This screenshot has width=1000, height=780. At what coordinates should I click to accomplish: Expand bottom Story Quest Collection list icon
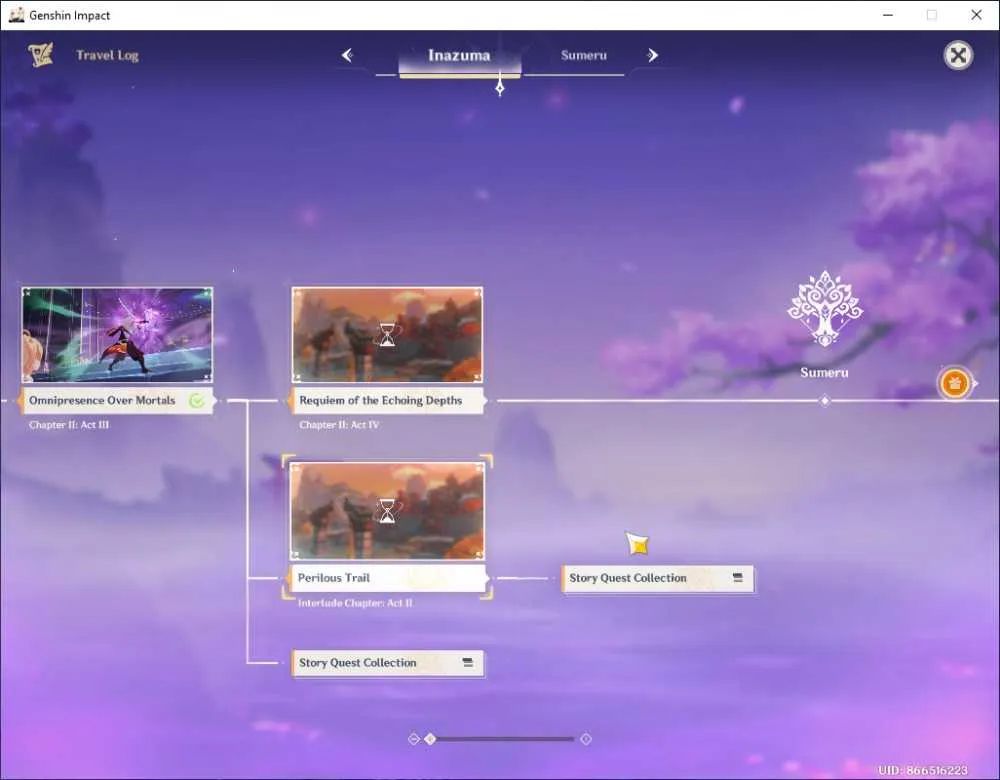pos(468,663)
